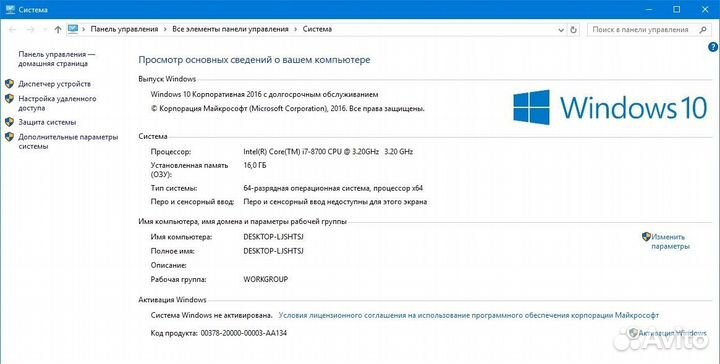
Task: Open Microsoft license agreement terms link
Action: (x=468, y=315)
